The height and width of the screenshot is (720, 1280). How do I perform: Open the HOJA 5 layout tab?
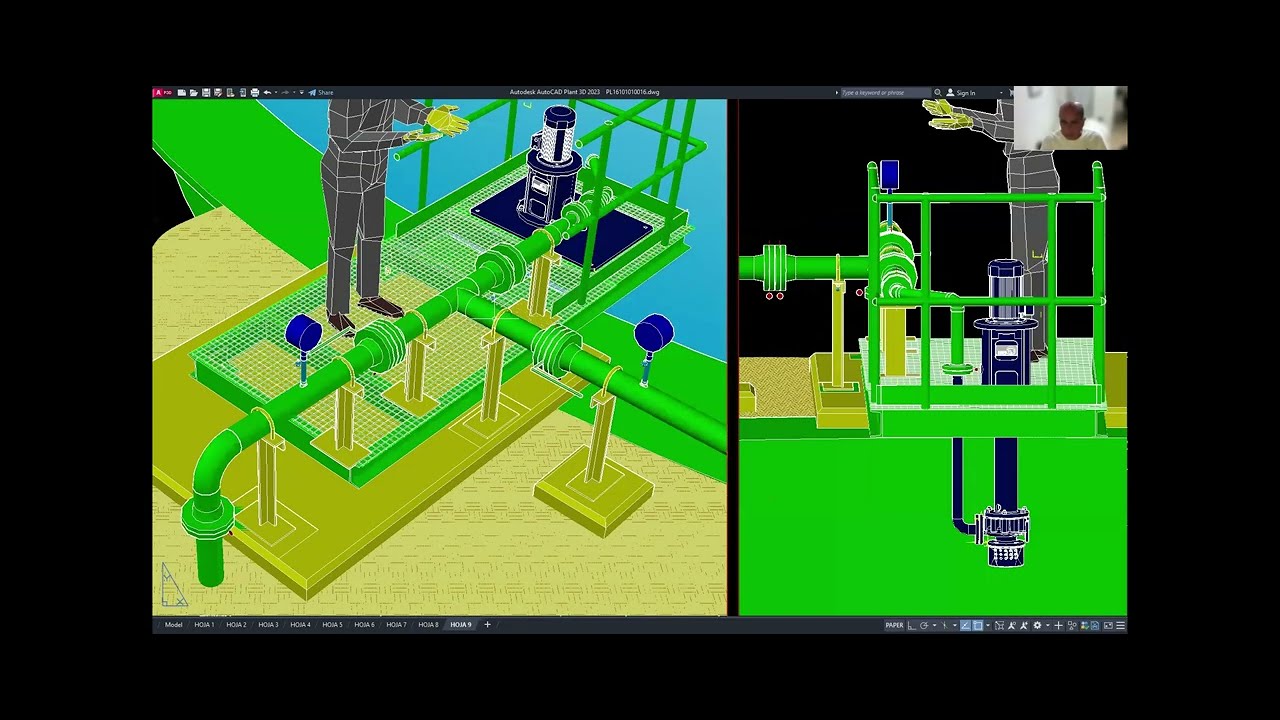tap(332, 625)
